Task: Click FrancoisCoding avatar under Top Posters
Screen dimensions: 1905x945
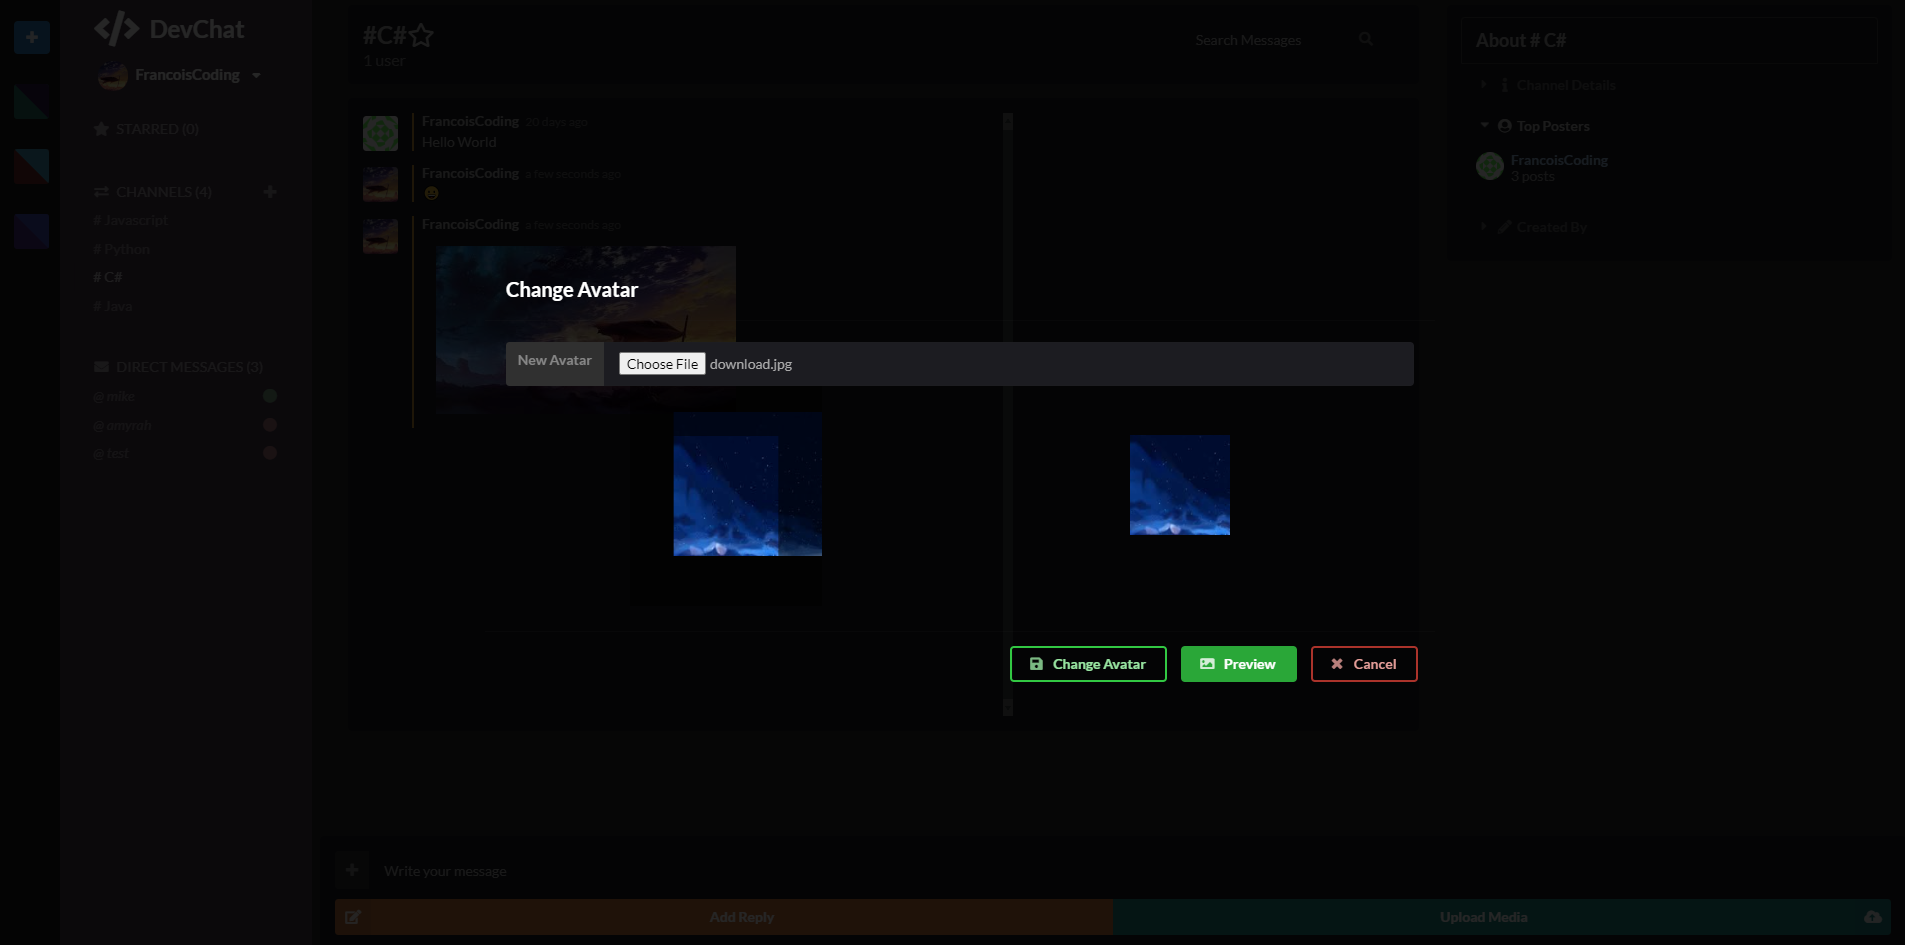Action: click(x=1490, y=166)
